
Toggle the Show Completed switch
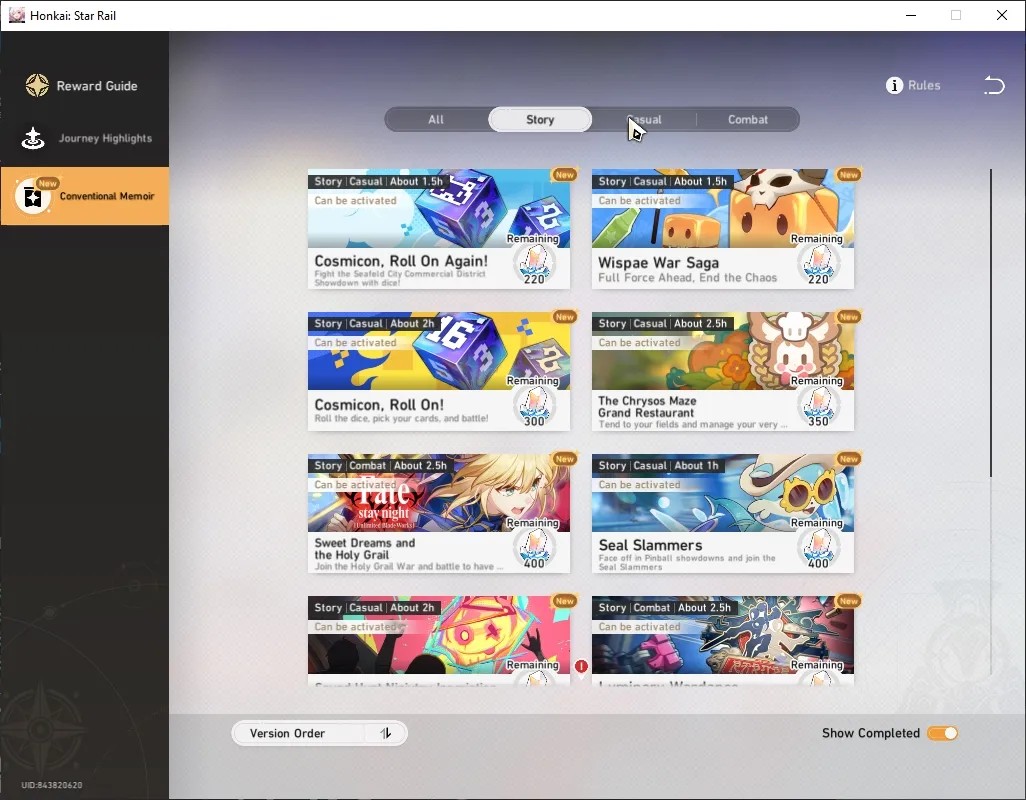(x=942, y=733)
